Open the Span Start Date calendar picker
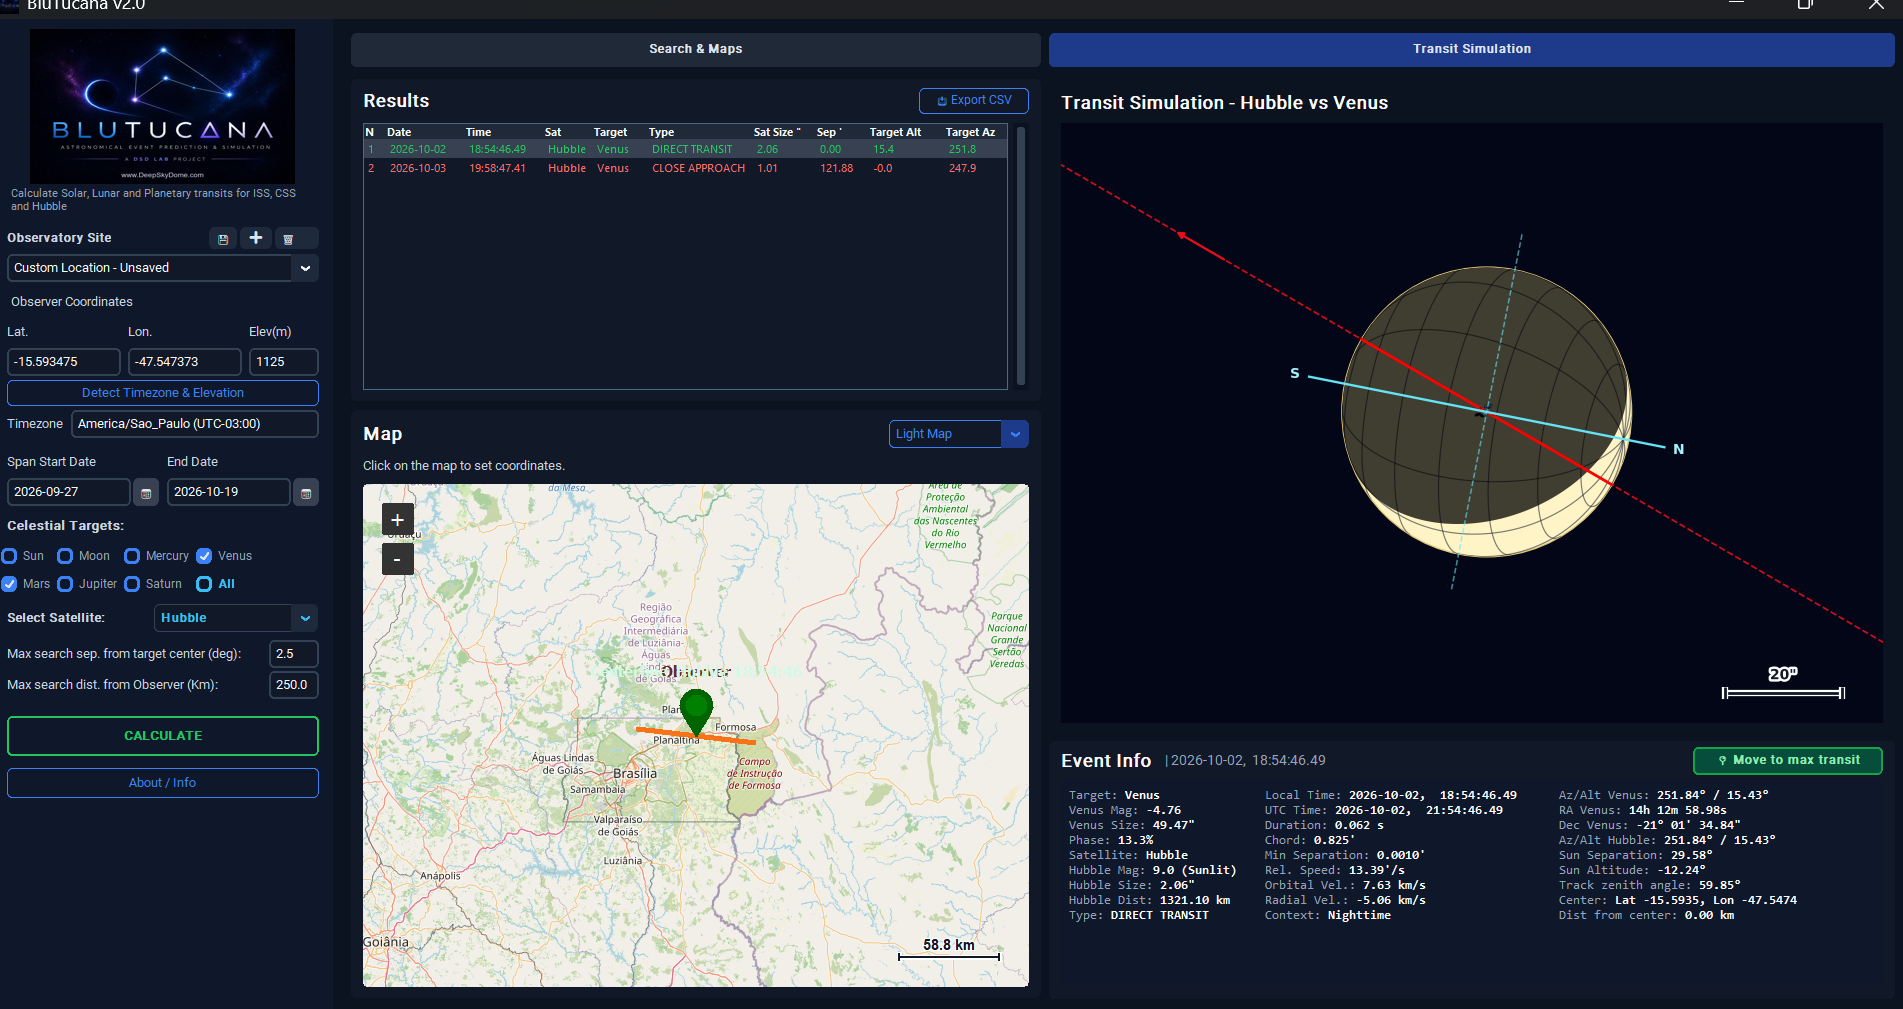The width and height of the screenshot is (1903, 1009). (x=146, y=492)
